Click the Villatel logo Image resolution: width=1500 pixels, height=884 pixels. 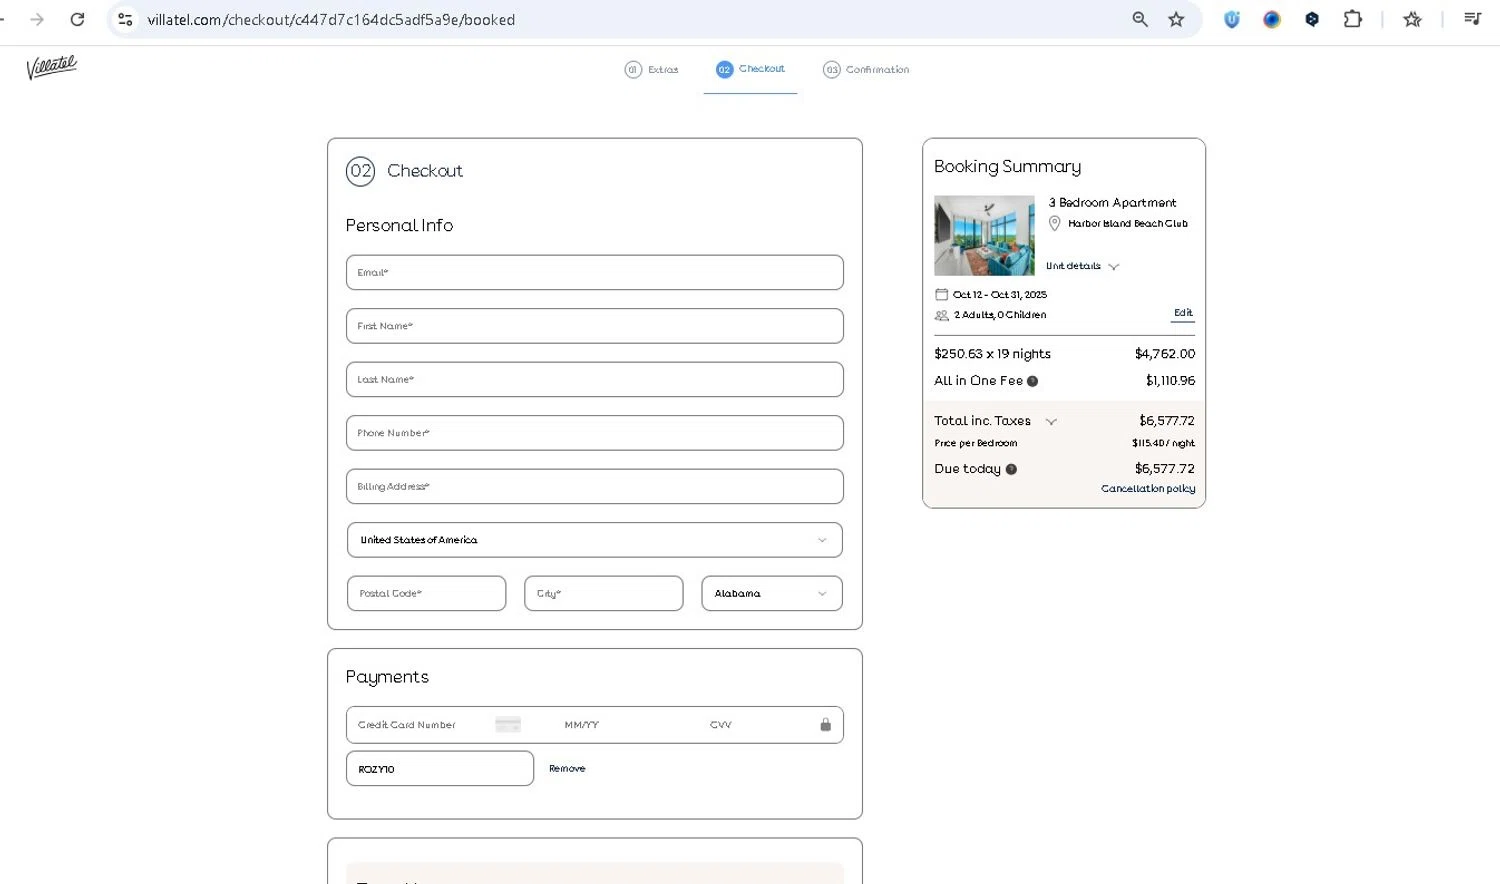point(52,67)
